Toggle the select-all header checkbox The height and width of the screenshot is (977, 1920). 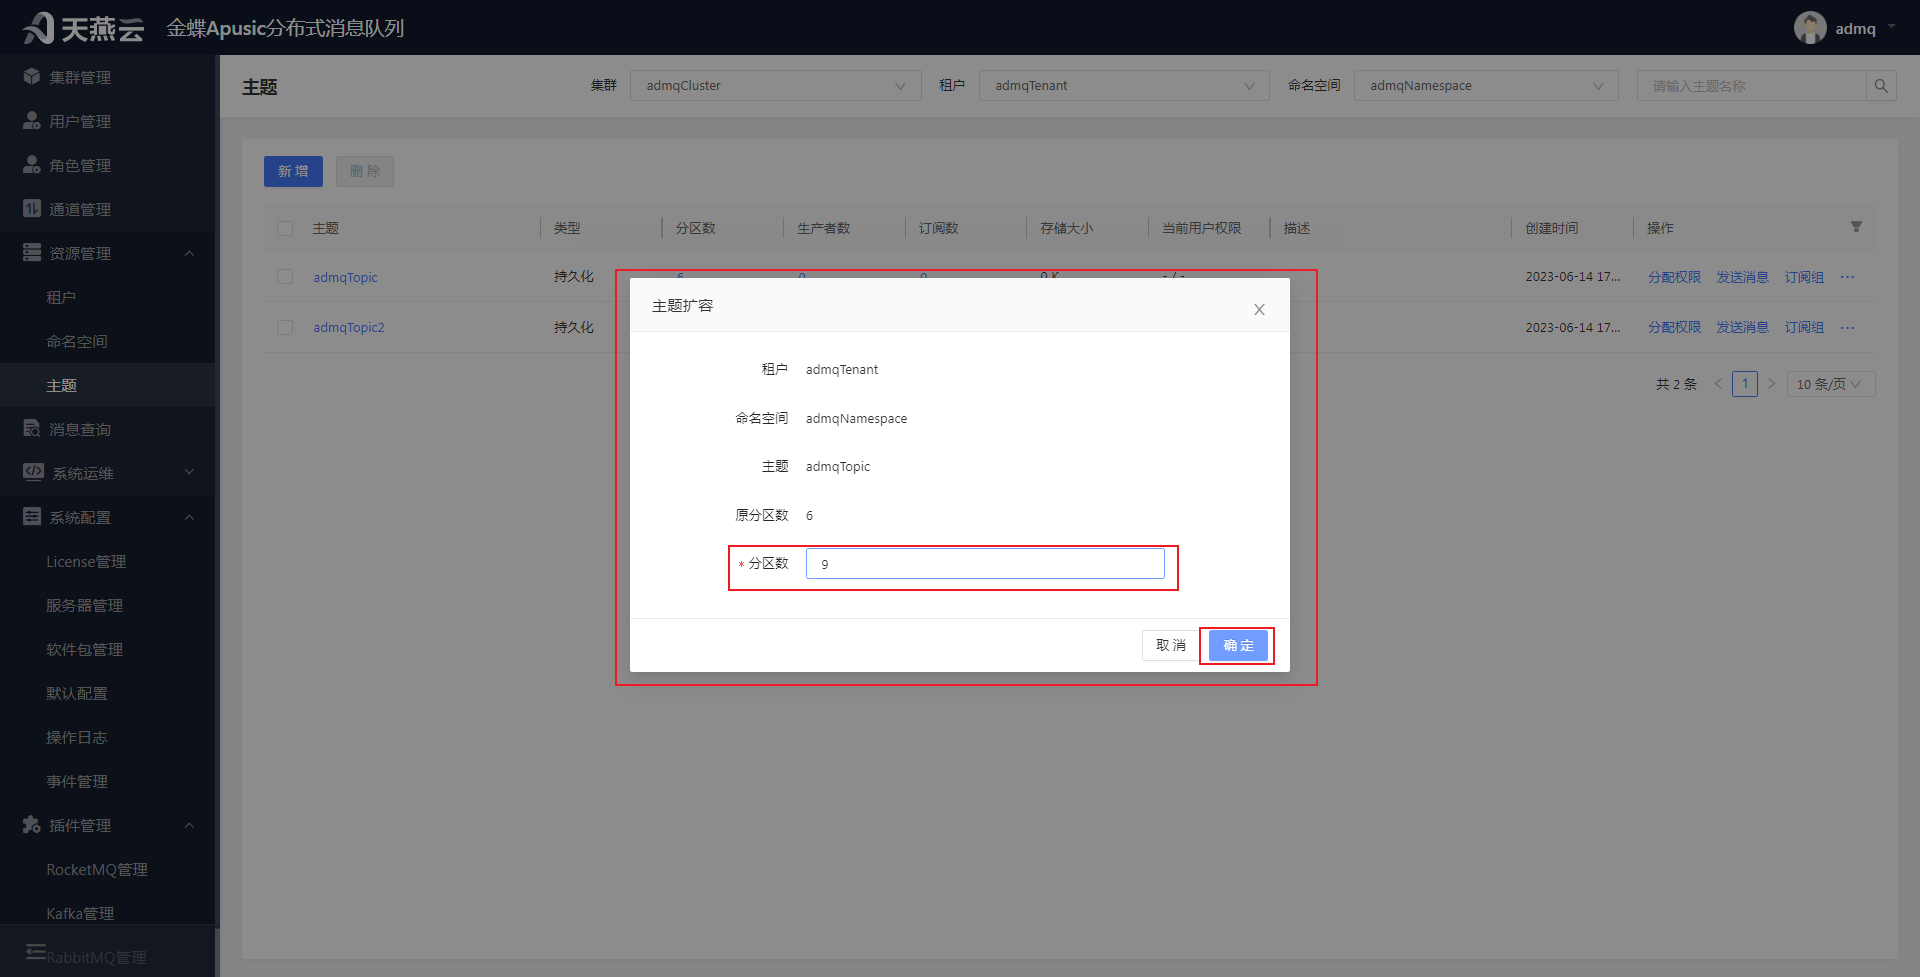point(285,228)
